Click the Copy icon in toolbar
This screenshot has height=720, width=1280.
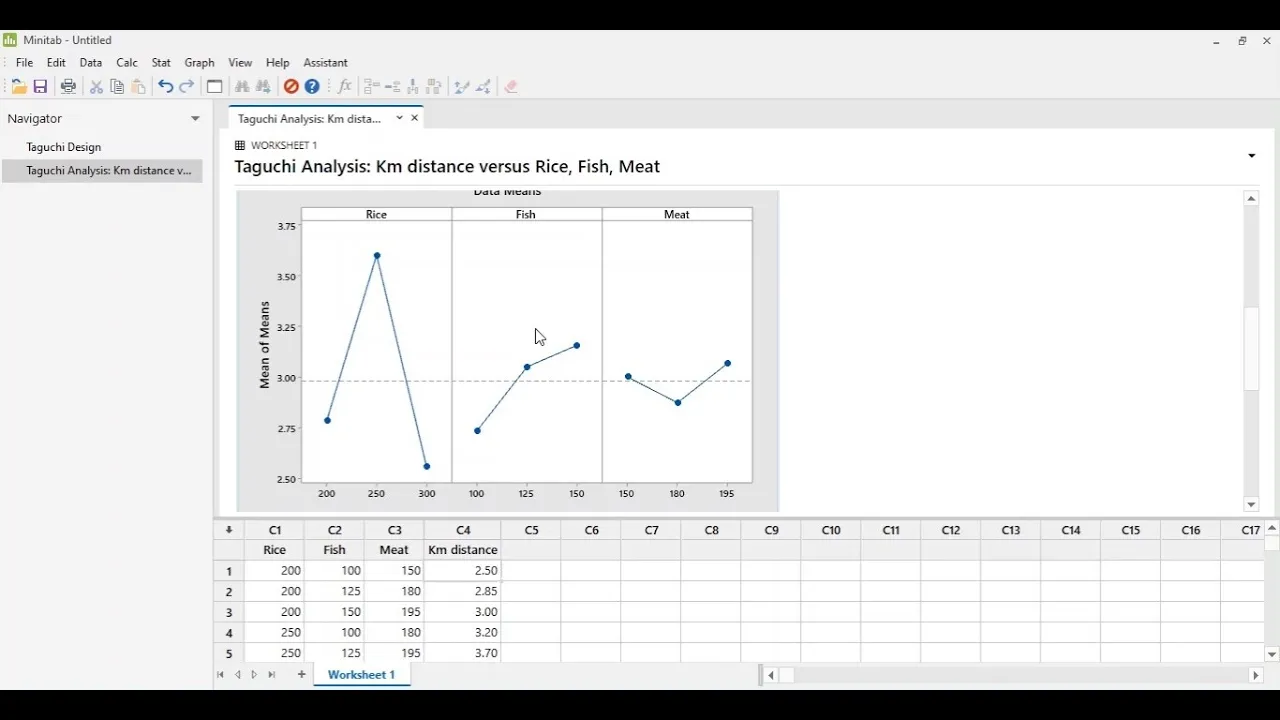[117, 87]
